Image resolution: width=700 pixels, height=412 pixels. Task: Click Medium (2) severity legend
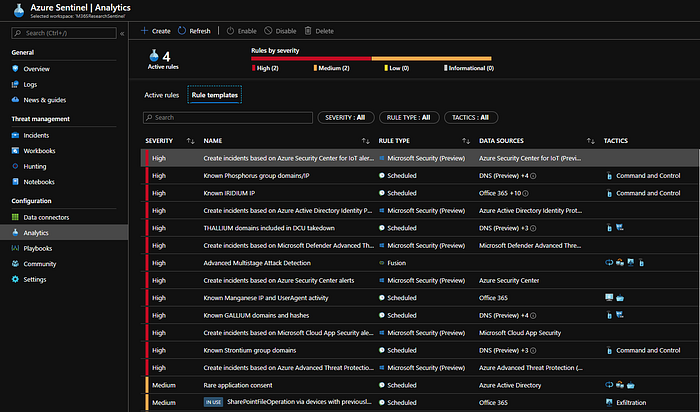332,68
